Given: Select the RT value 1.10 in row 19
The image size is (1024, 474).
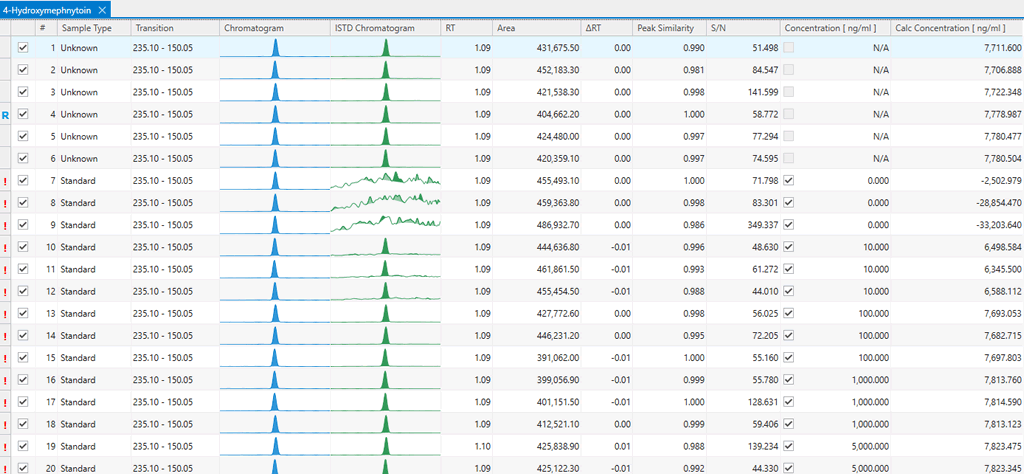Looking at the screenshot, I should (483, 447).
